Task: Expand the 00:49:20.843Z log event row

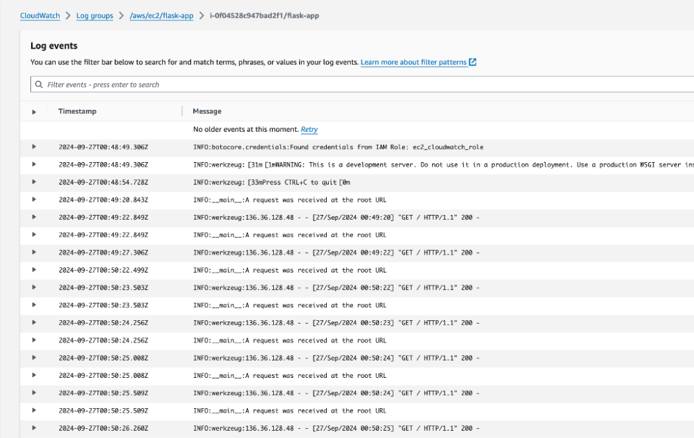Action: coord(34,200)
